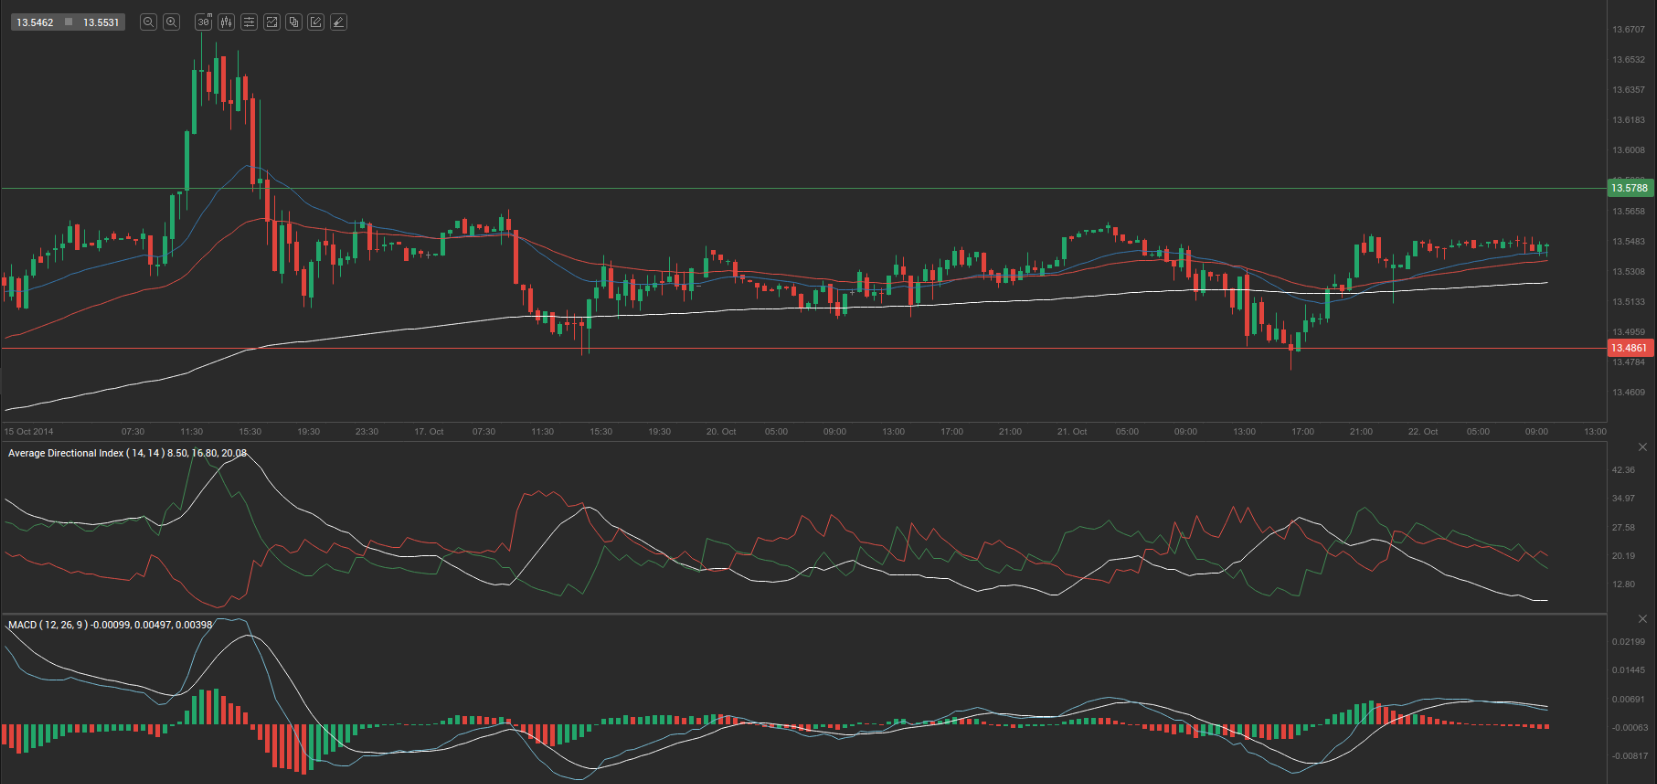
Task: Click the 22 Oct date on time axis
Action: [1422, 432]
